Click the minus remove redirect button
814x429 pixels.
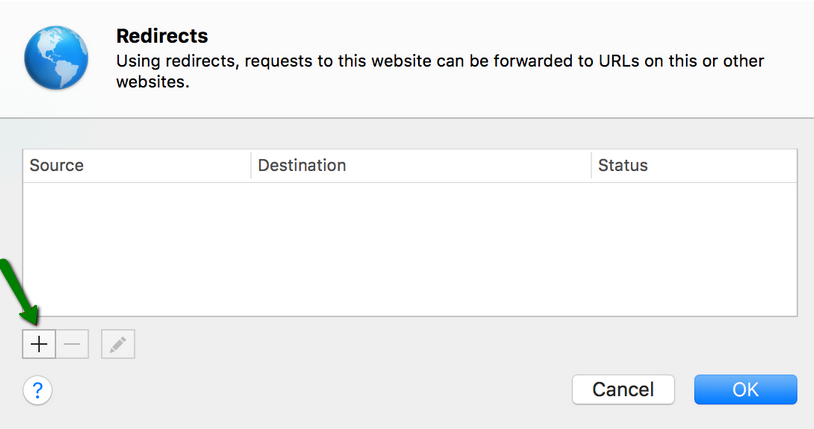(x=72, y=344)
